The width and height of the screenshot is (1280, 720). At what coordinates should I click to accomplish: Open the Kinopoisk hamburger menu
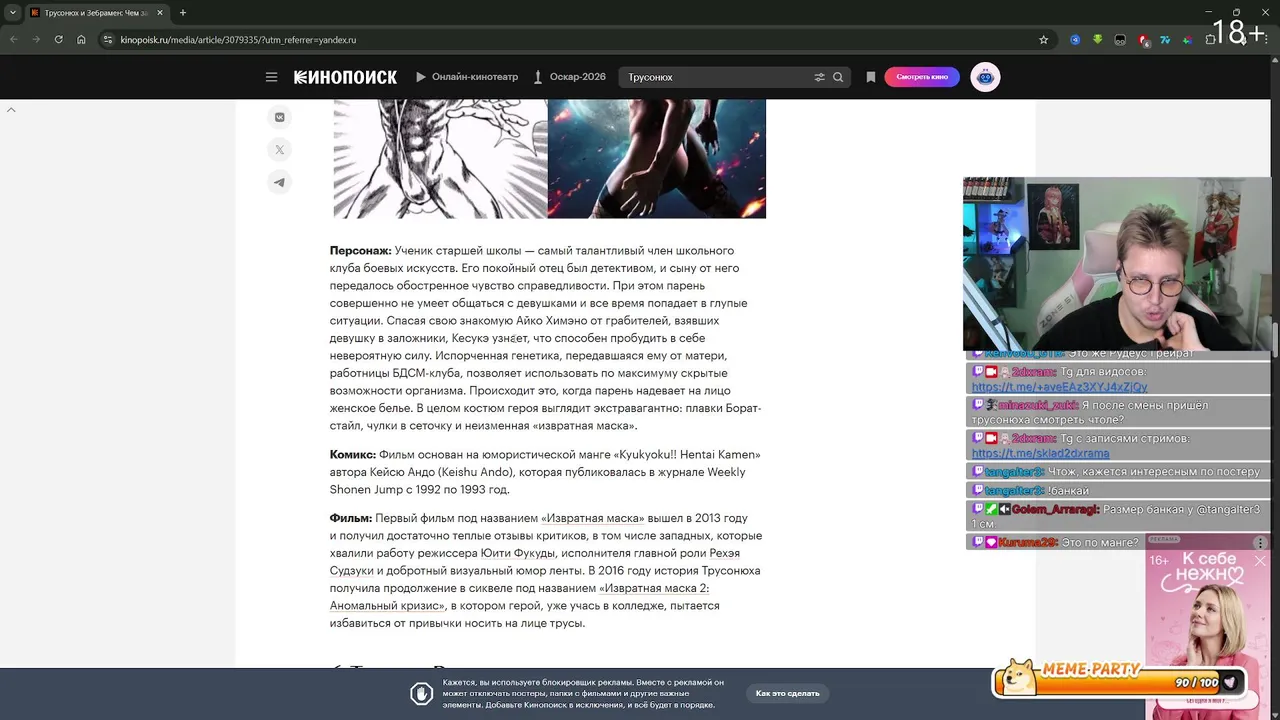click(x=271, y=77)
